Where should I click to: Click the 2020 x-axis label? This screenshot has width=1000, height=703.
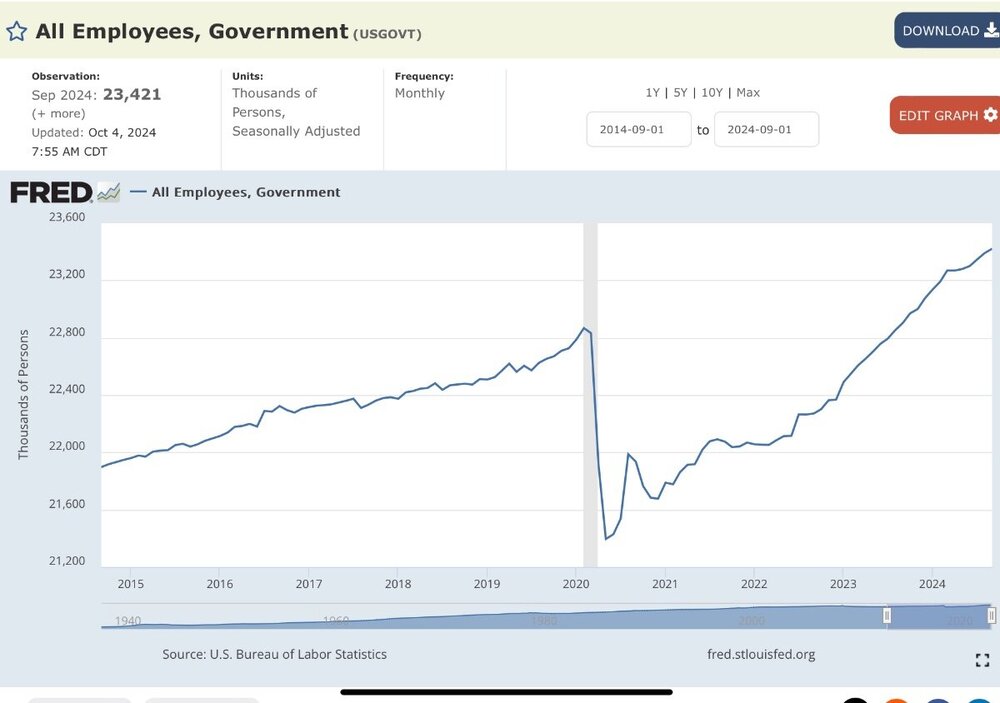(575, 584)
